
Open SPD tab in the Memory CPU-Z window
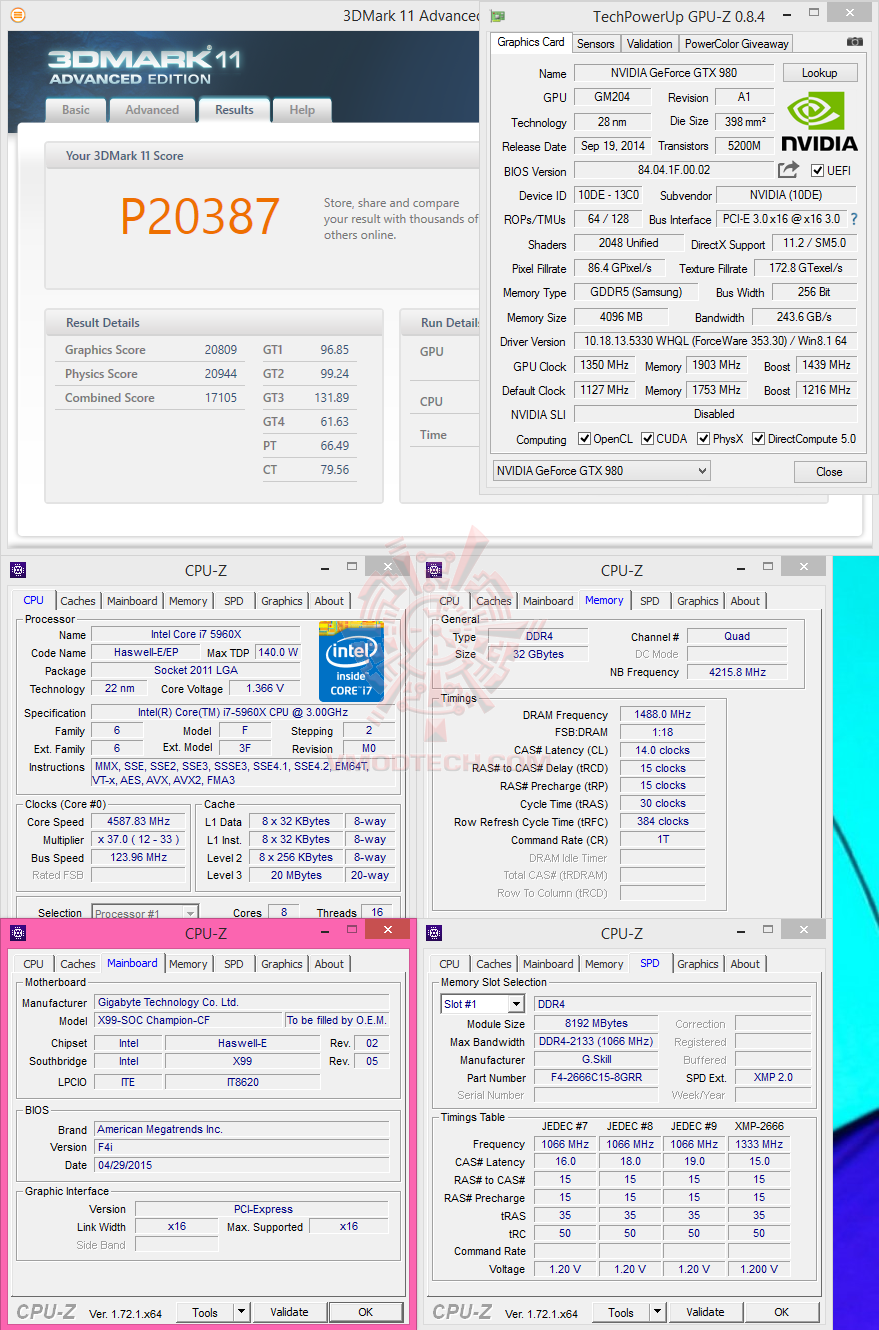pos(650,601)
